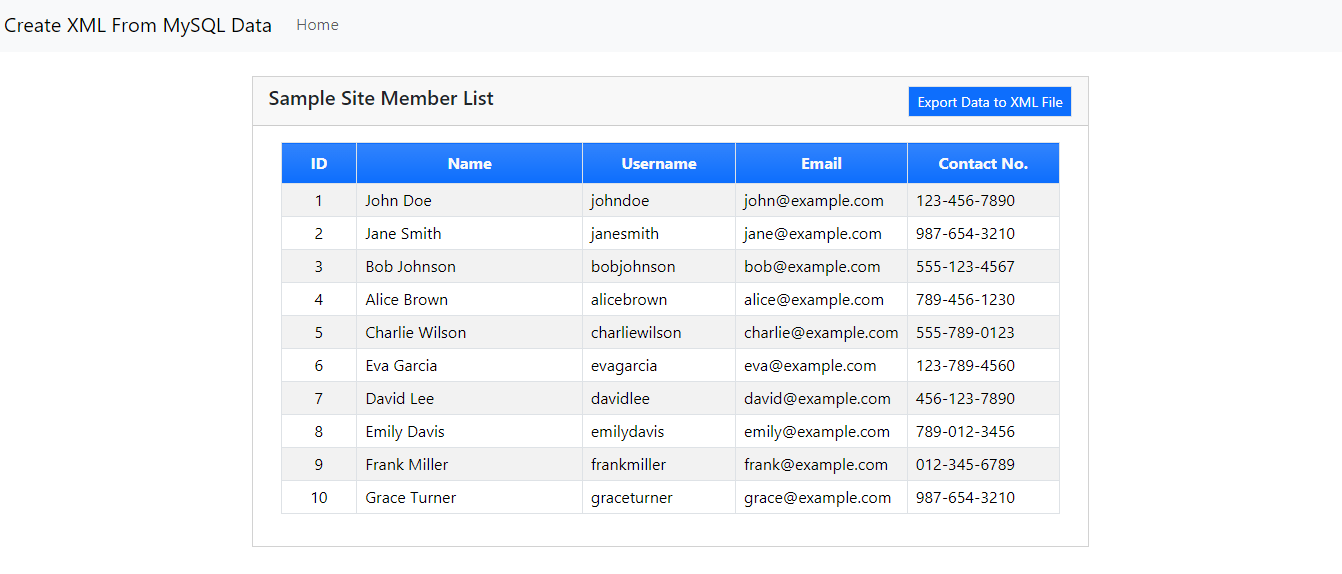Click the Sample Site Member List heading
This screenshot has height=574, width=1342.
381,98
